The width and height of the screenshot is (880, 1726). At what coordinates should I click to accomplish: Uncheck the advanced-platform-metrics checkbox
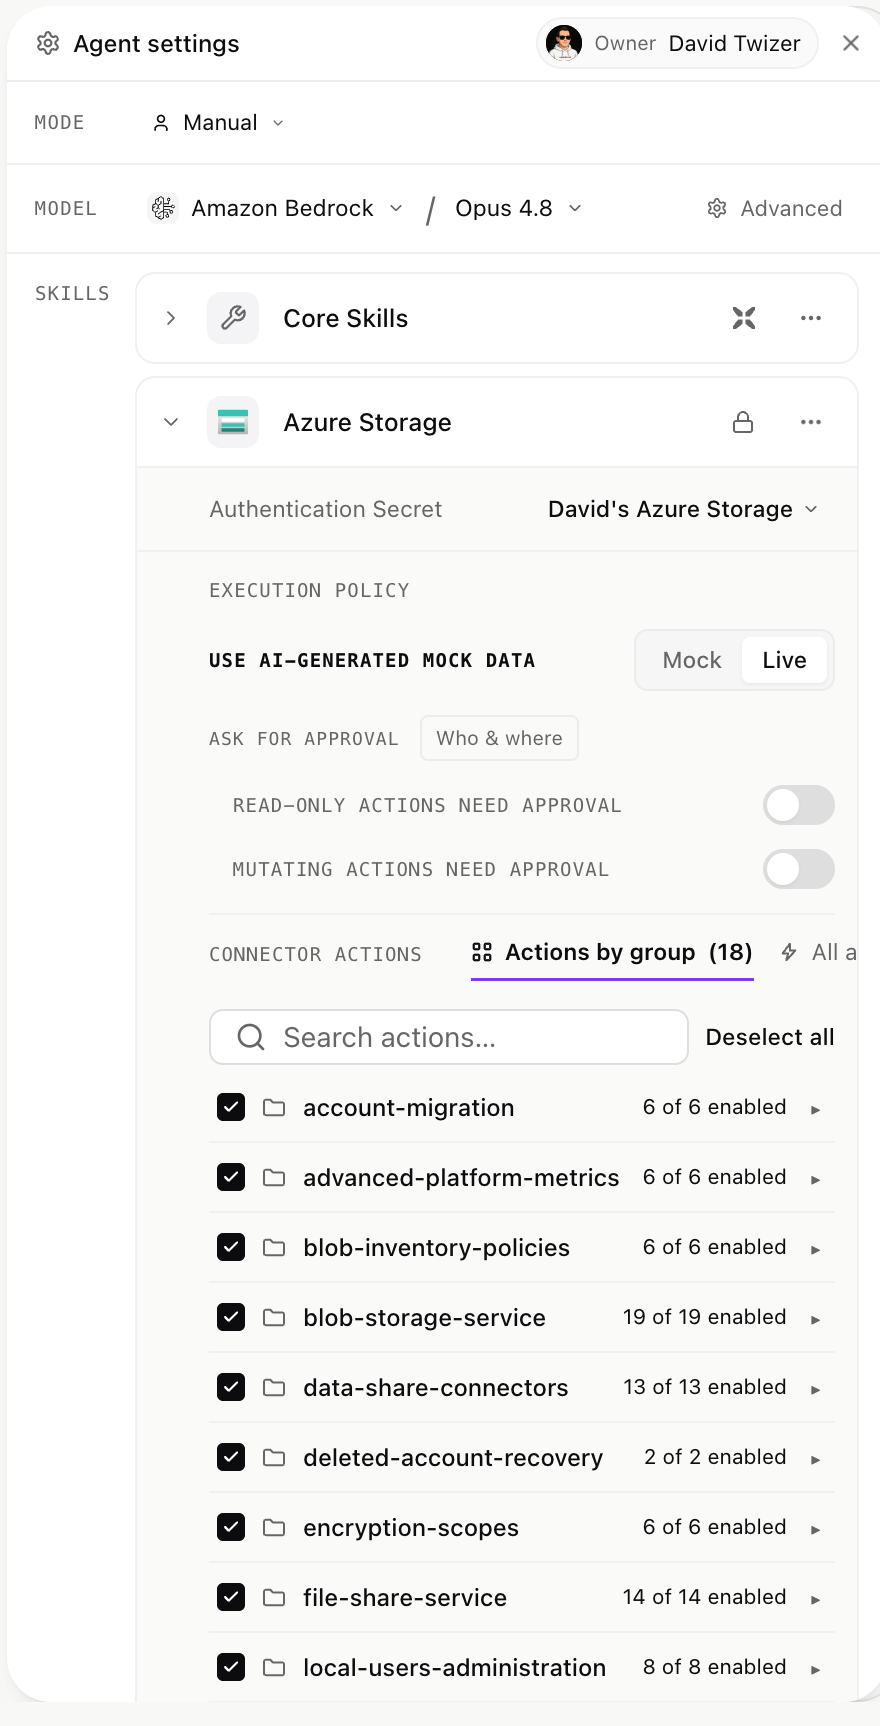[231, 1177]
